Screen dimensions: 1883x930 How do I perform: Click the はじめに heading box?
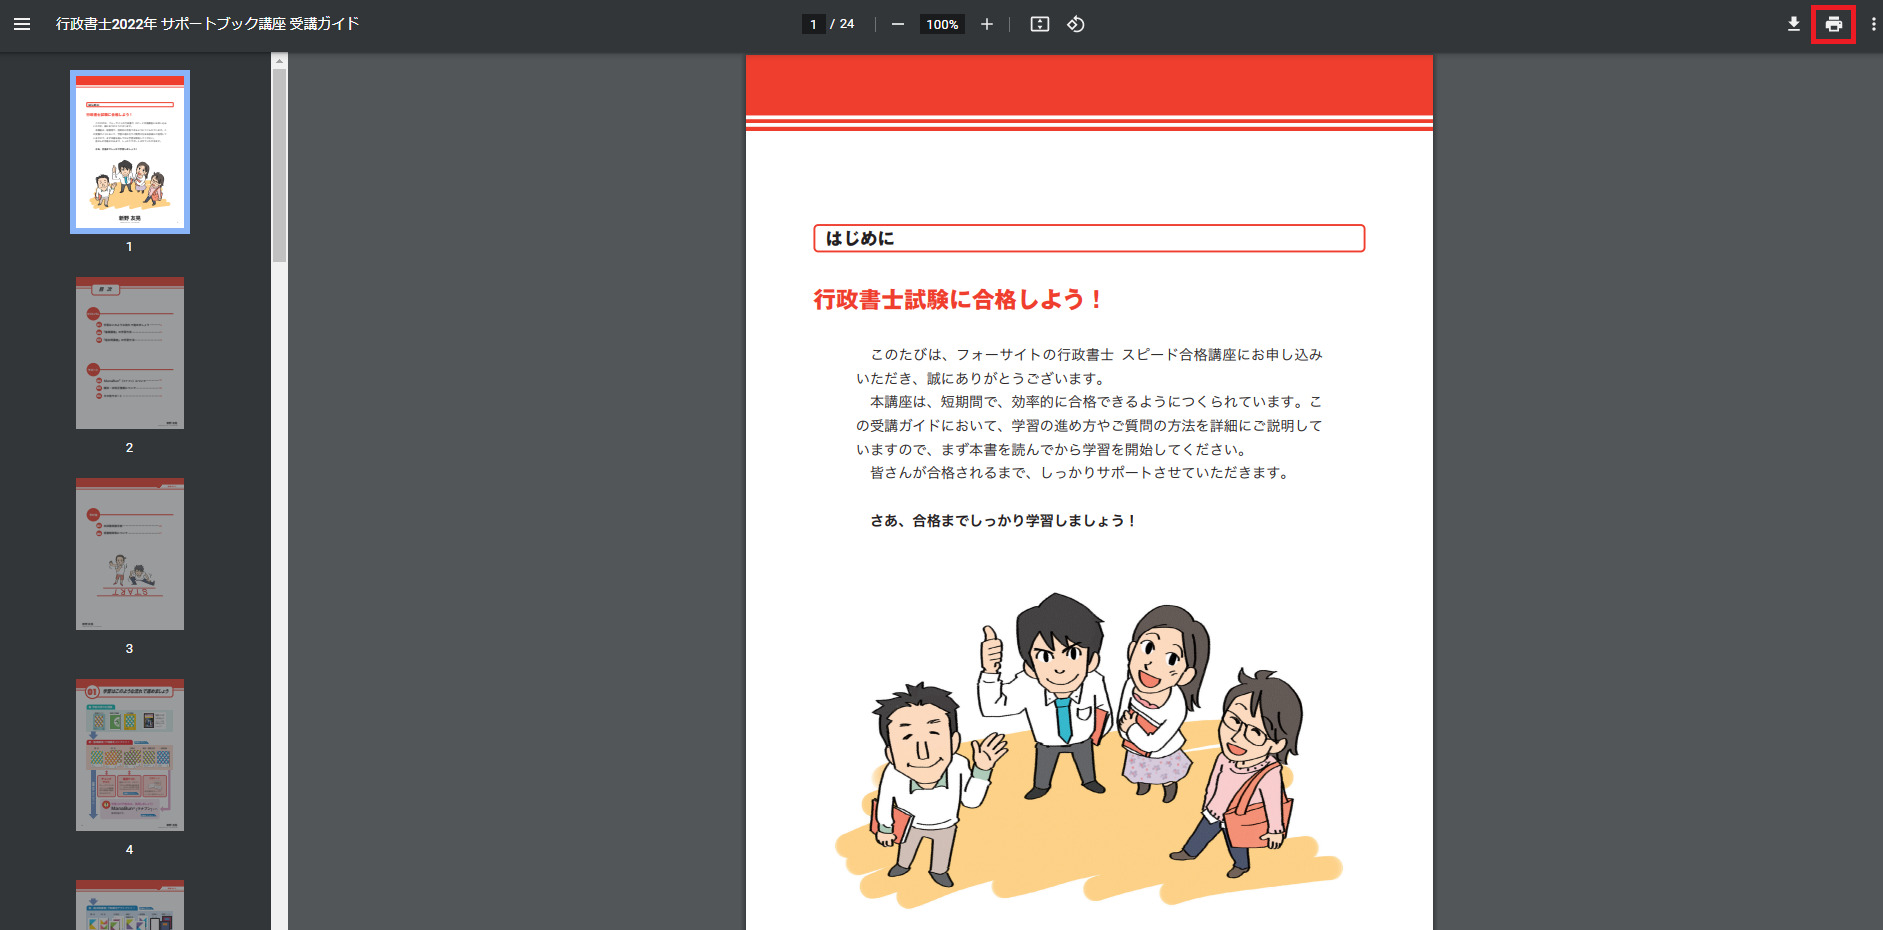pyautogui.click(x=1088, y=238)
